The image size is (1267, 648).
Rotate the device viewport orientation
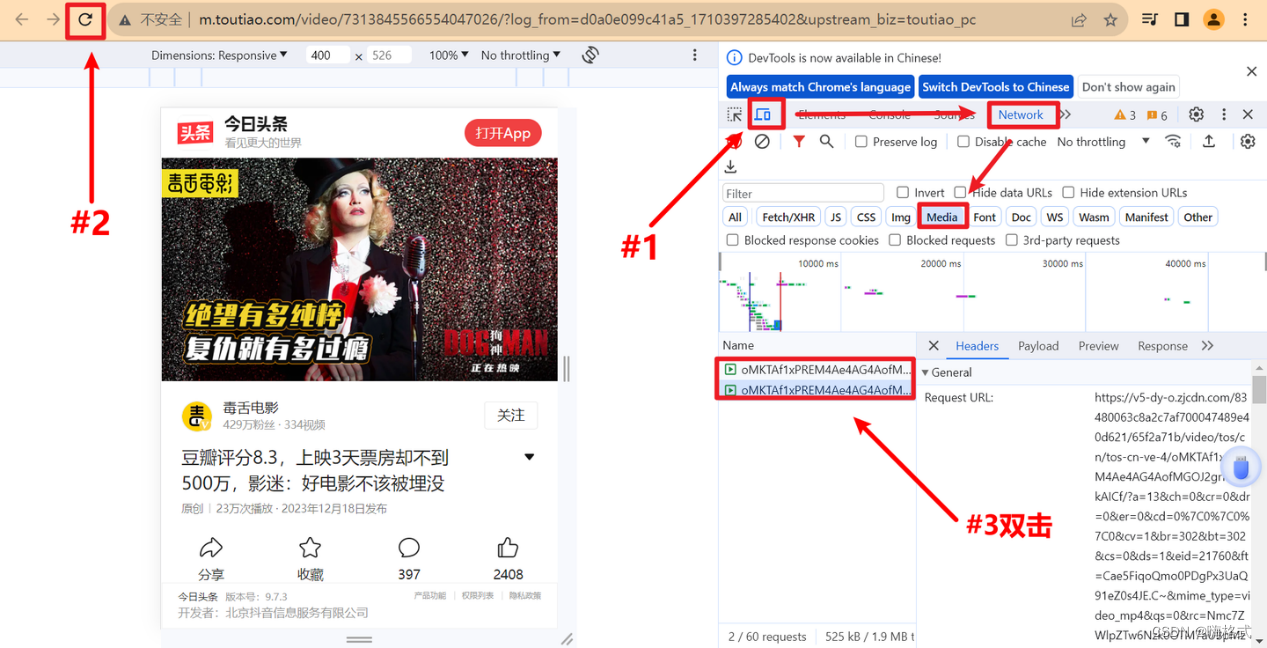(590, 55)
